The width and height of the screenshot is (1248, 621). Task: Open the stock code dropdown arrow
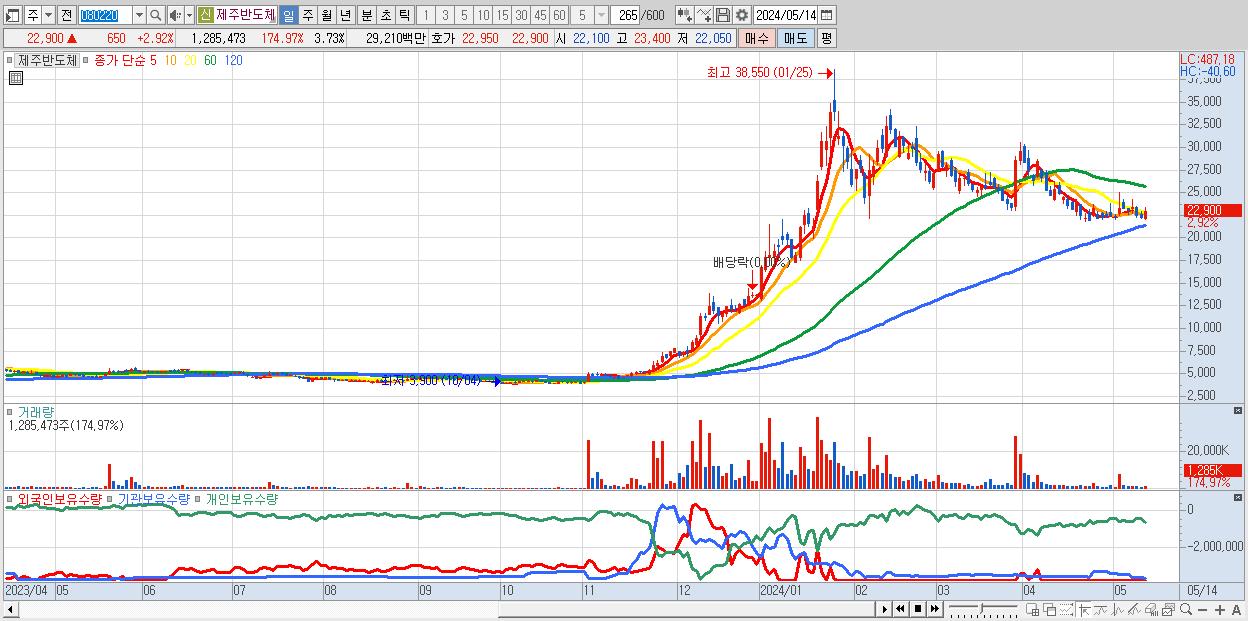139,16
